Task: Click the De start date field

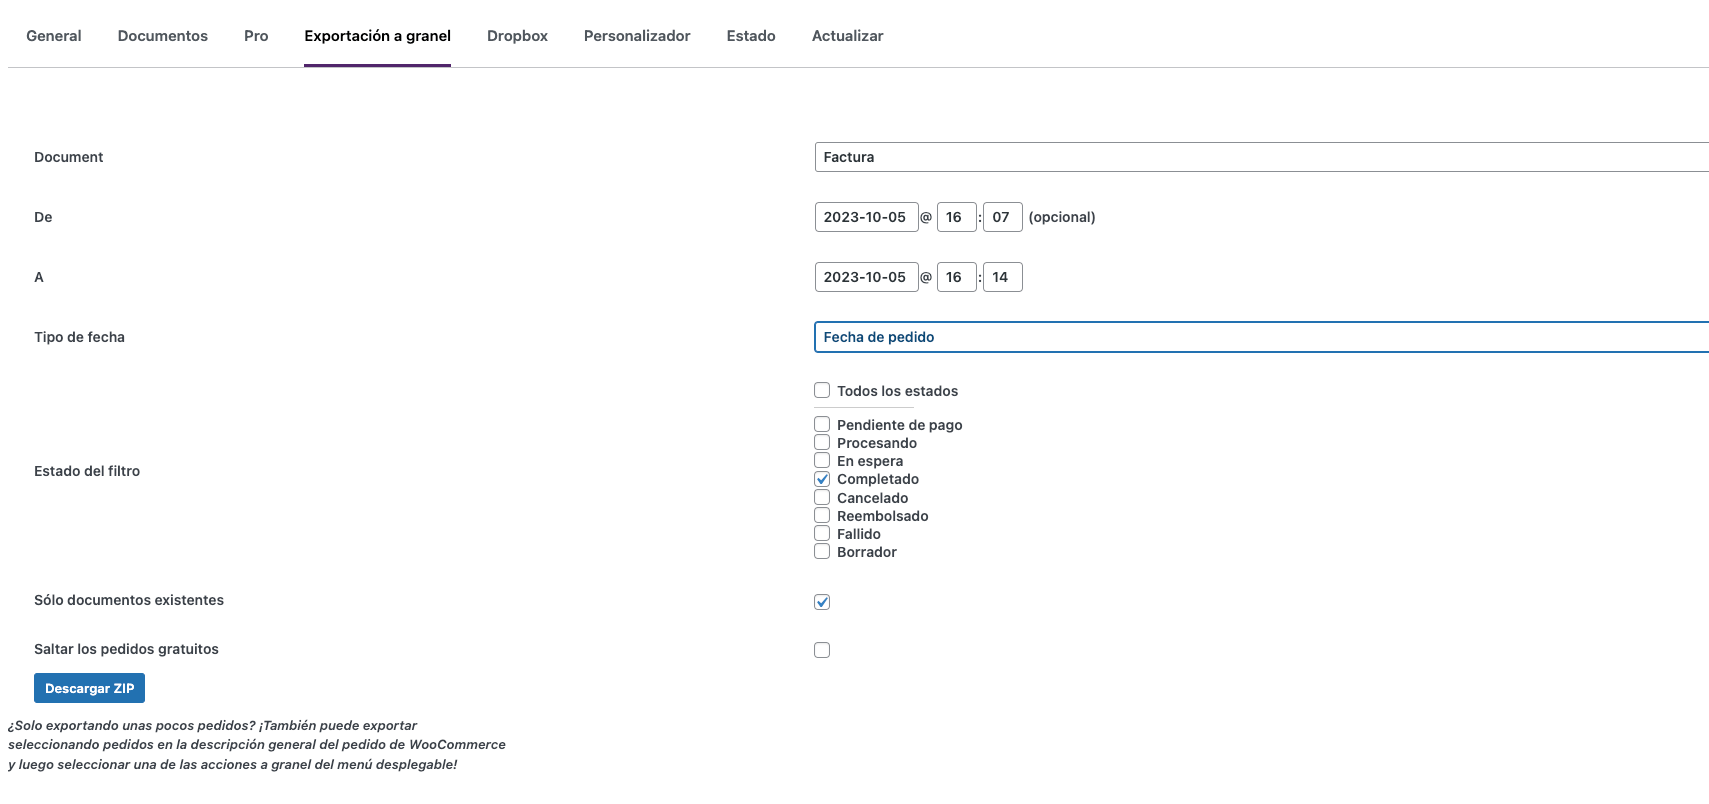Action: click(866, 217)
